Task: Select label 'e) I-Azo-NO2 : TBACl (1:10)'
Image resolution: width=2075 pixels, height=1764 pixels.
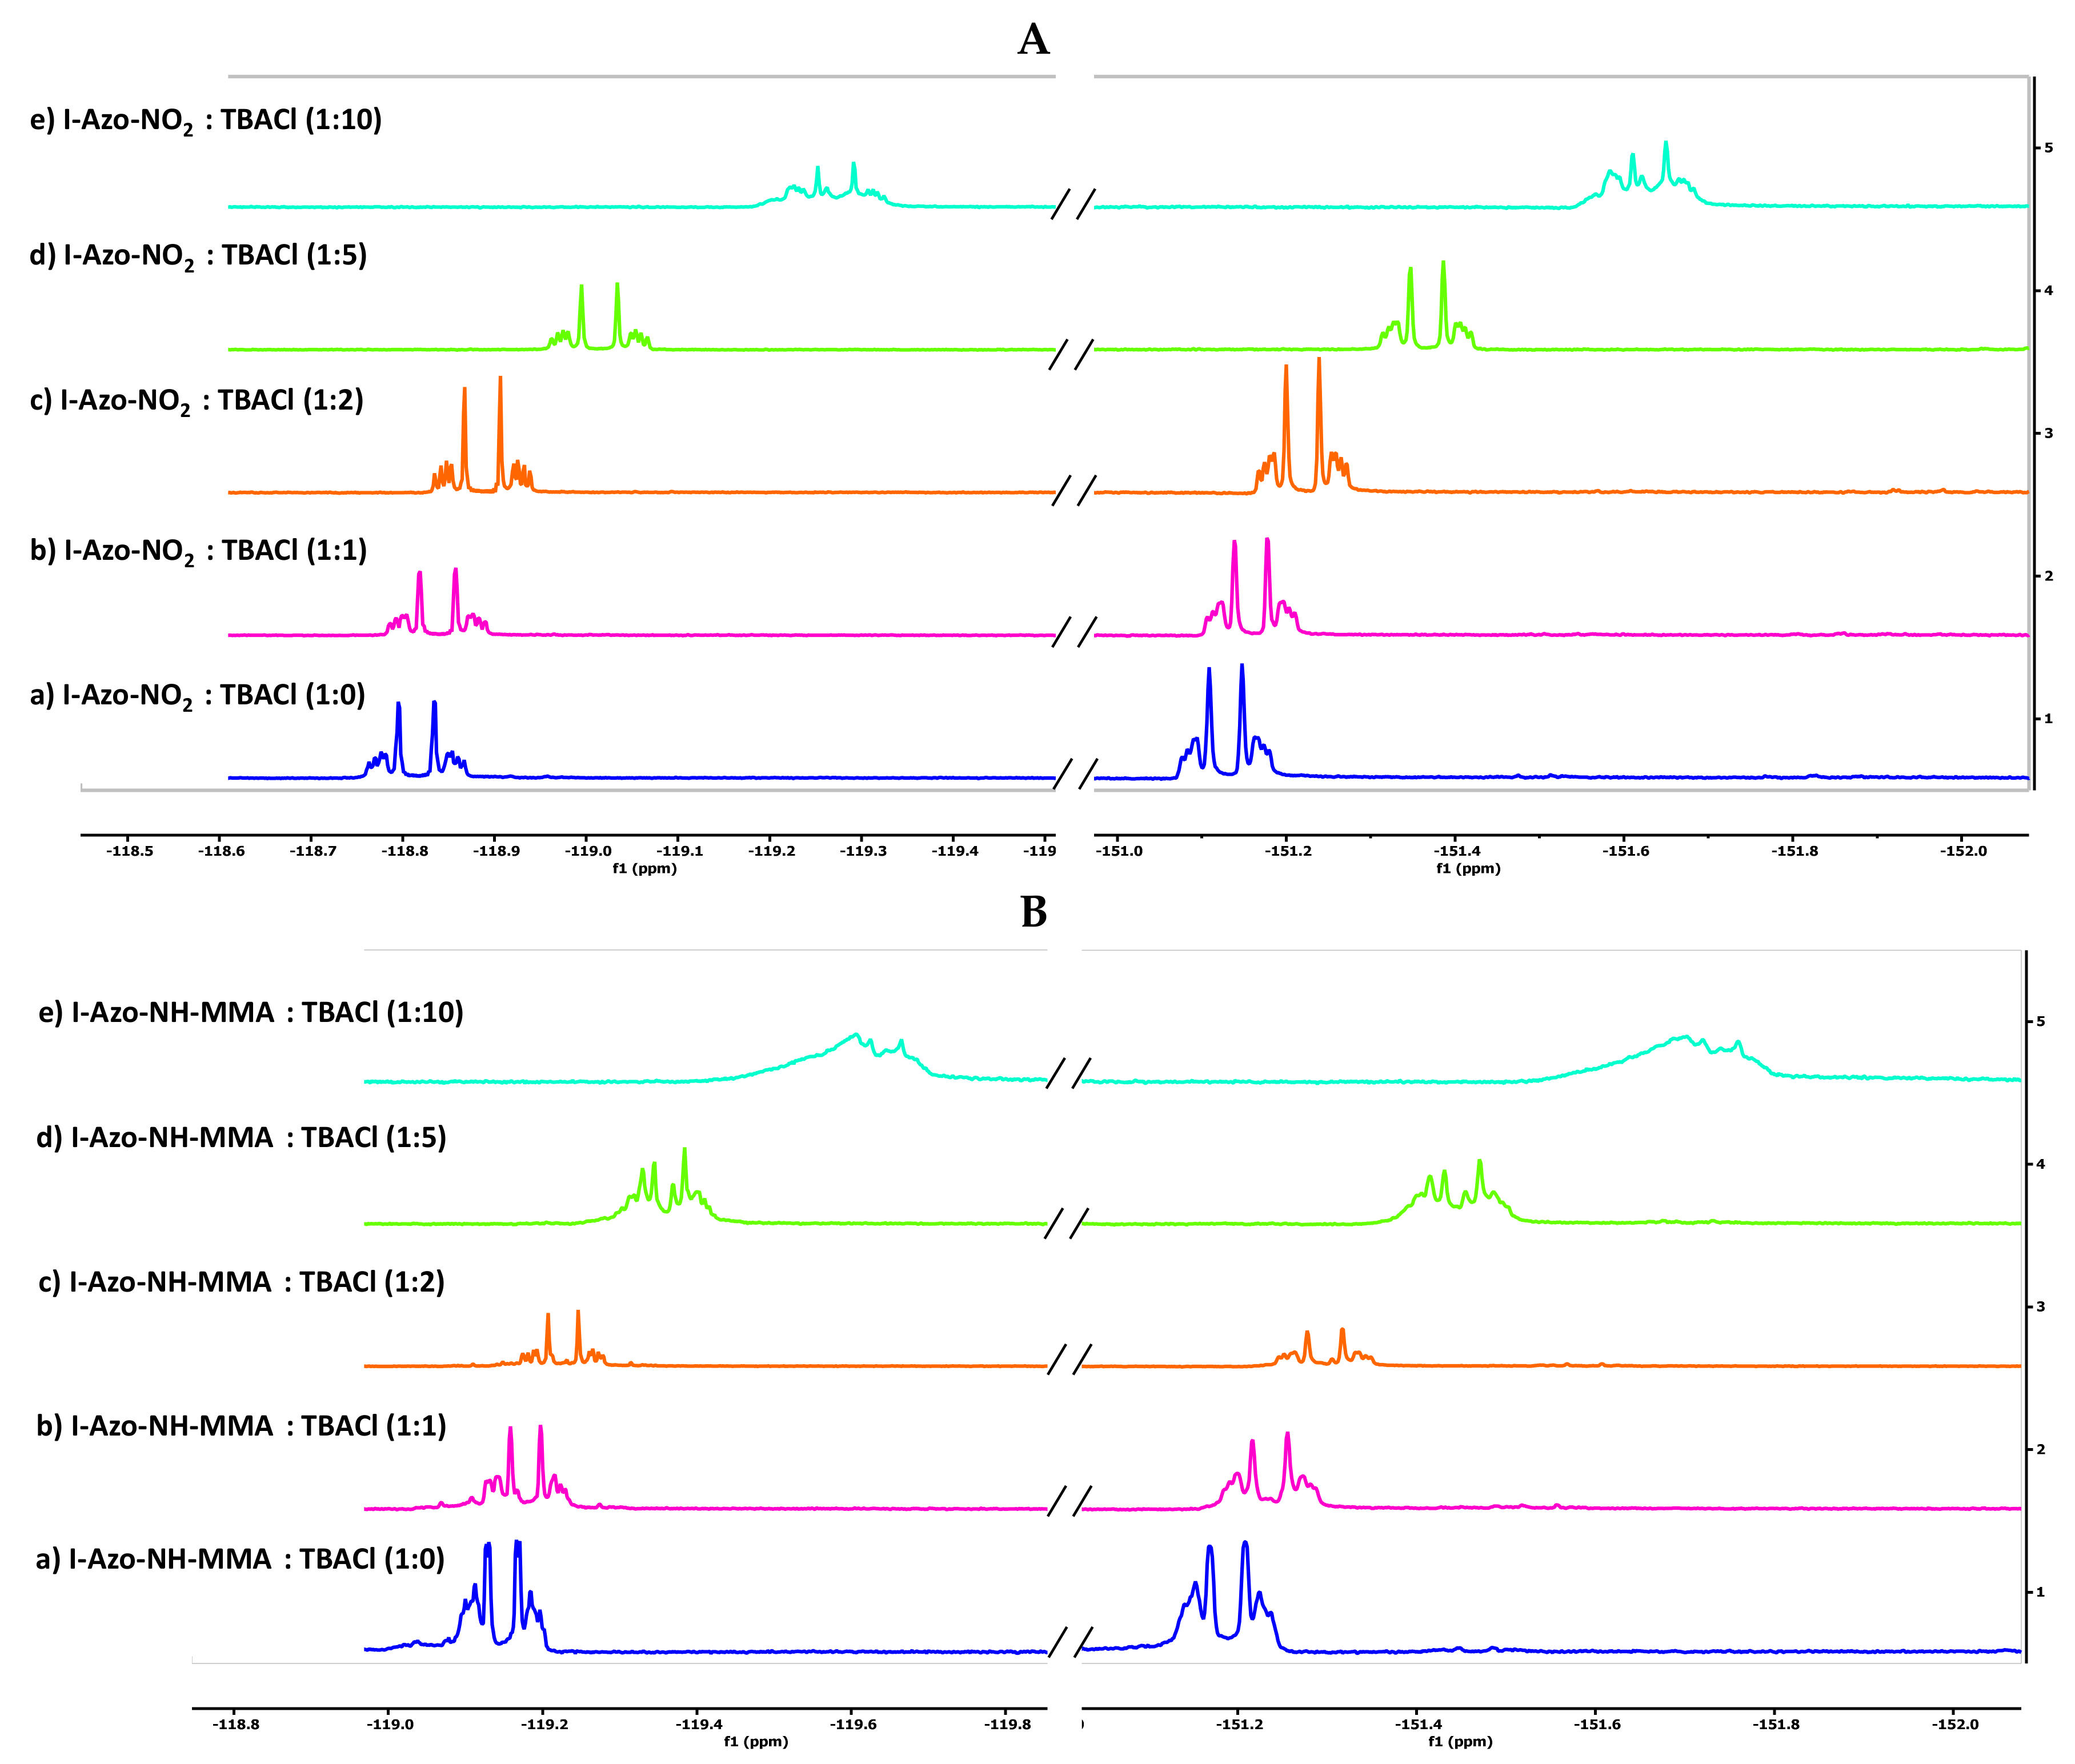Action: pos(206,121)
